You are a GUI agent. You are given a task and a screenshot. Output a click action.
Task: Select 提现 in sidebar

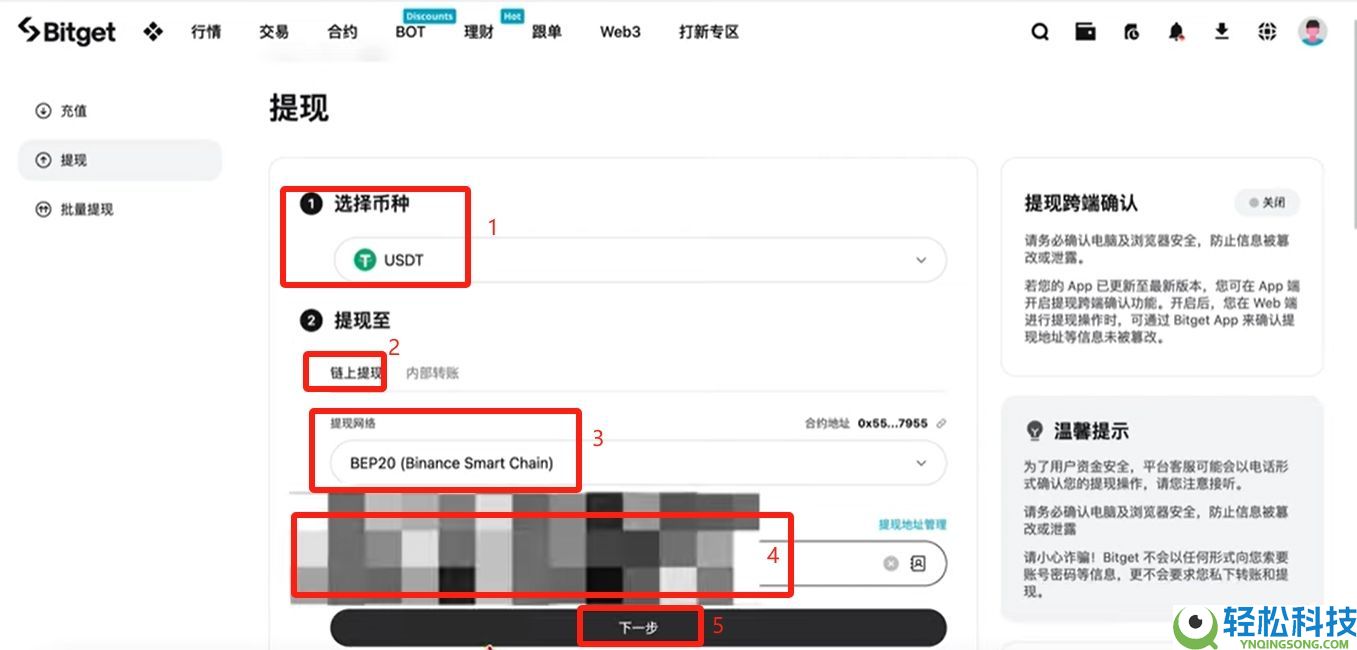tap(120, 160)
